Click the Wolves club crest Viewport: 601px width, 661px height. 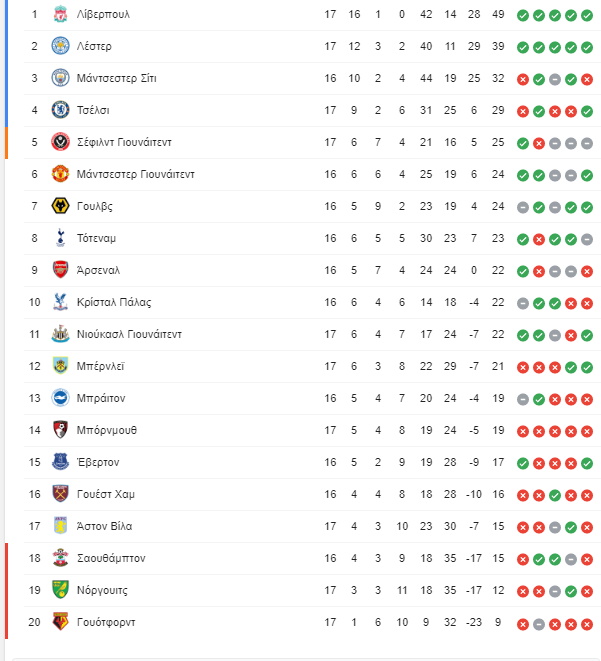(x=60, y=206)
